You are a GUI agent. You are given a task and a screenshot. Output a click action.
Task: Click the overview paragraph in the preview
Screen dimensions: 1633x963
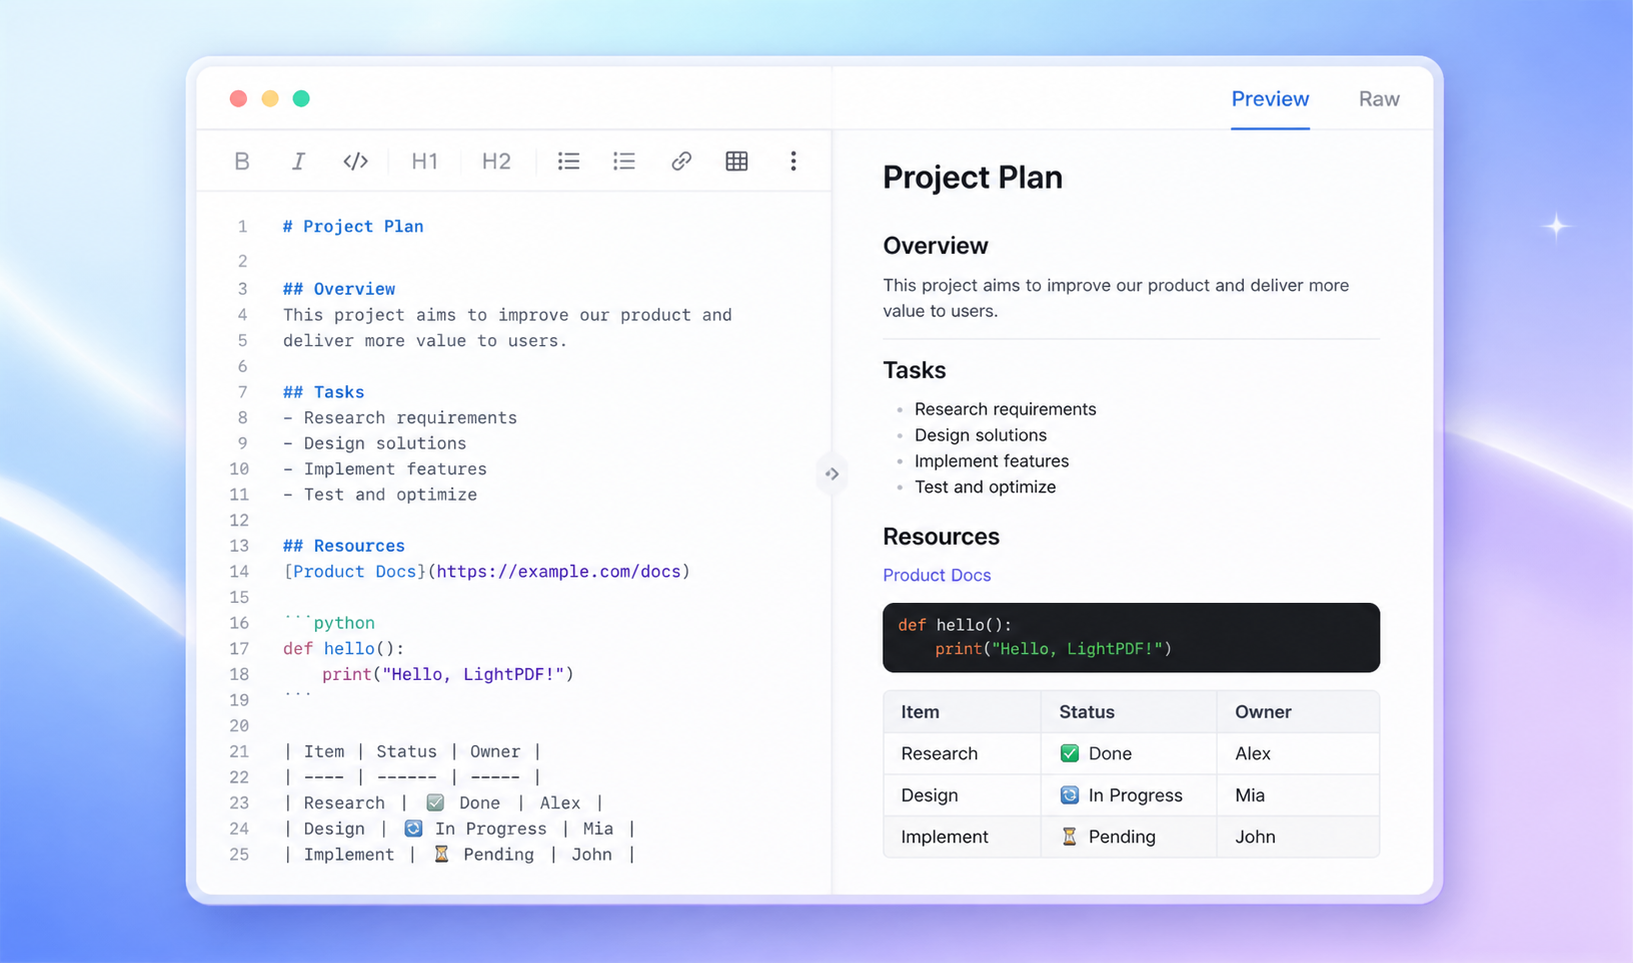tap(1116, 298)
